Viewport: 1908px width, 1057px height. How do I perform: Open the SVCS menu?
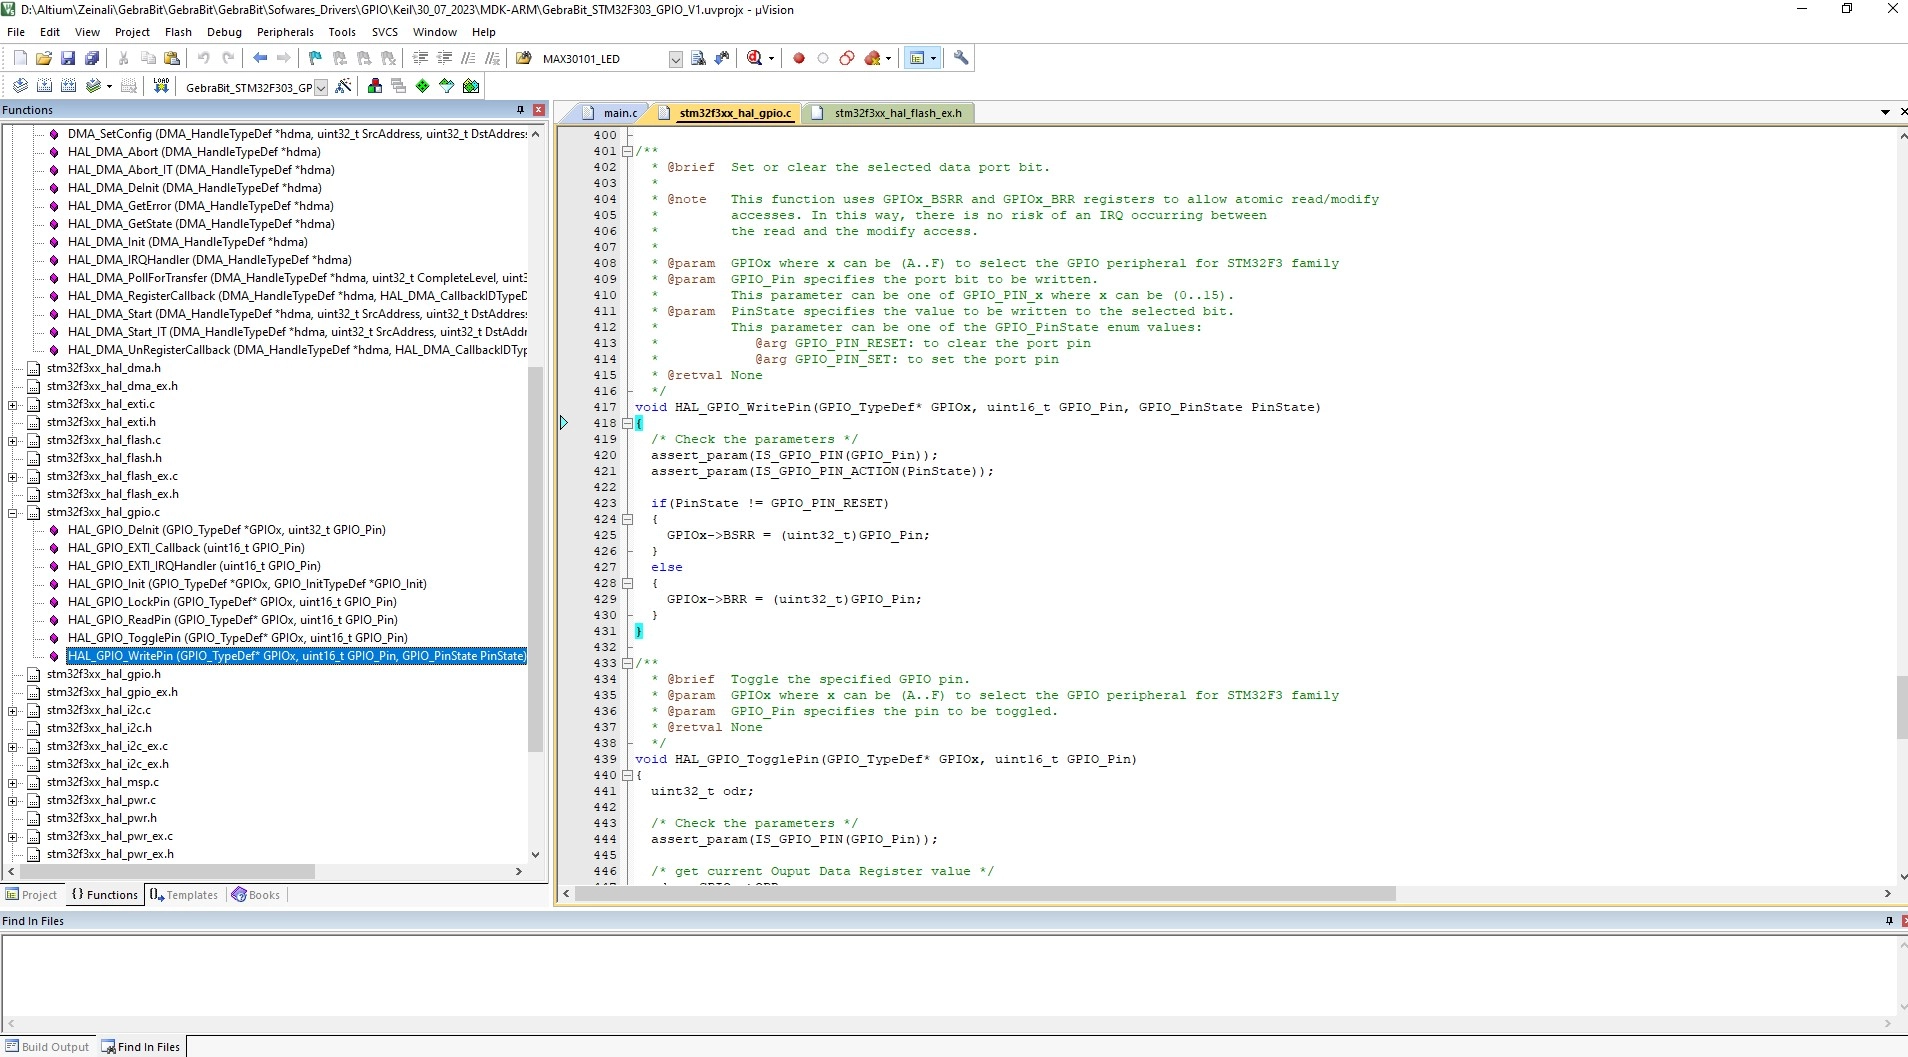coord(385,32)
